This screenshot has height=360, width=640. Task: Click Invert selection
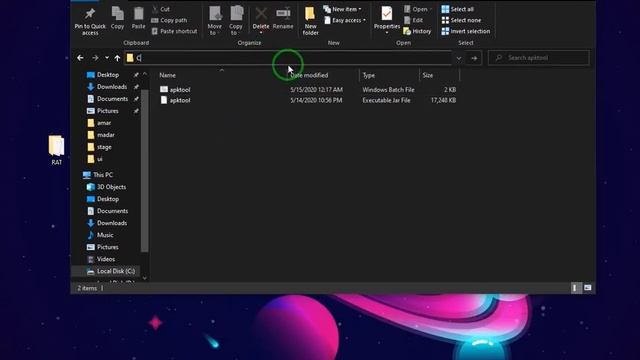point(466,31)
